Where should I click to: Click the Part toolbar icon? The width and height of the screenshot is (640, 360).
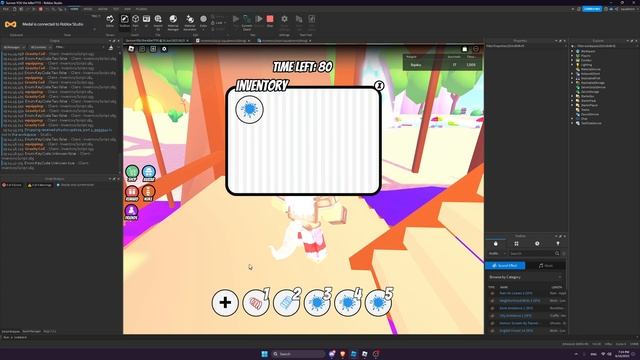pos(136,21)
